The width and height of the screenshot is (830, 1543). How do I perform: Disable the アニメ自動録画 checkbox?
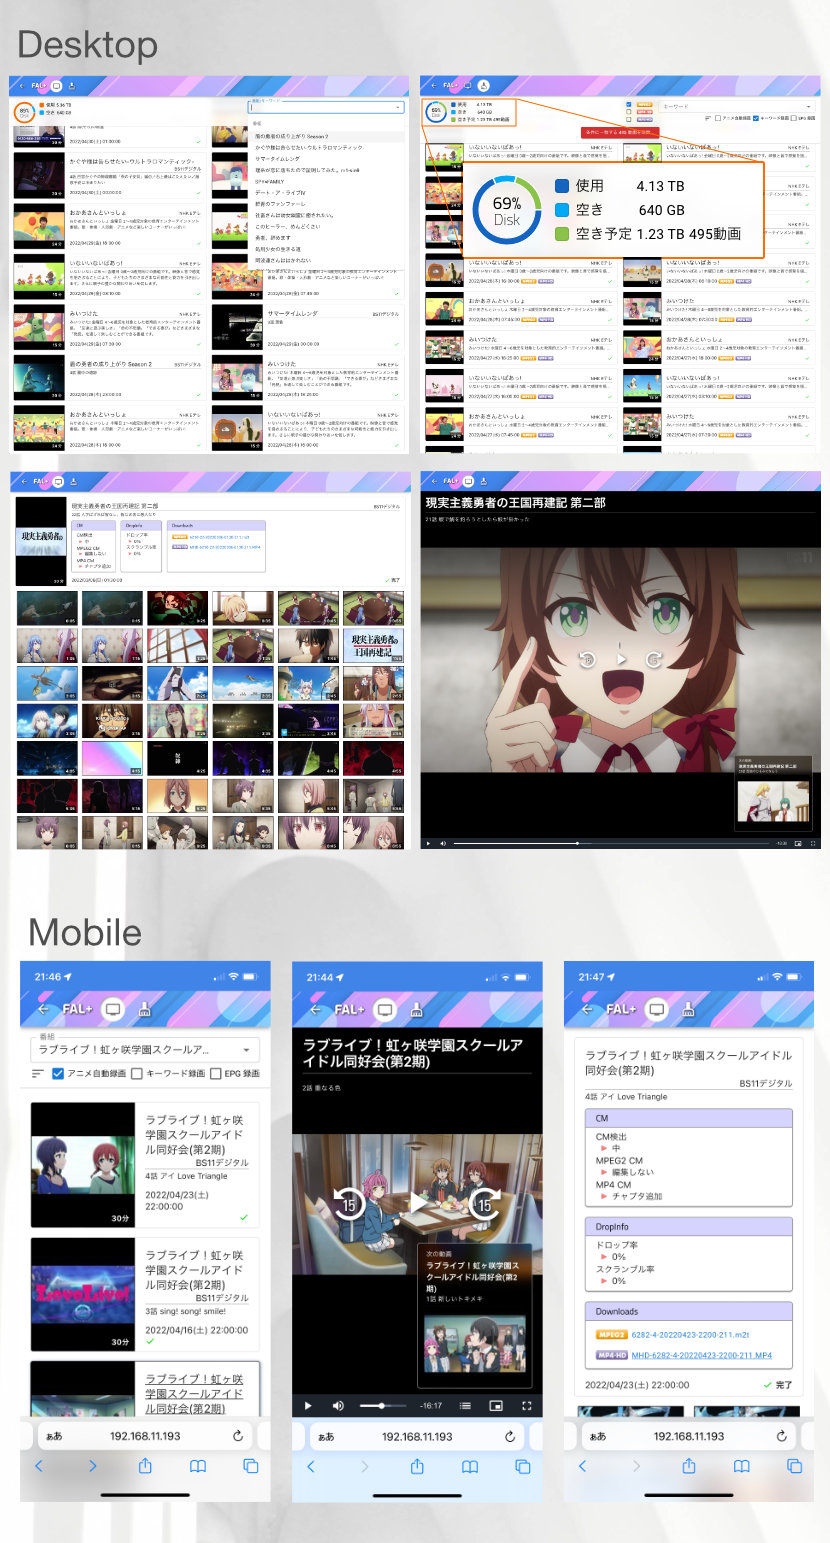[x=58, y=1072]
